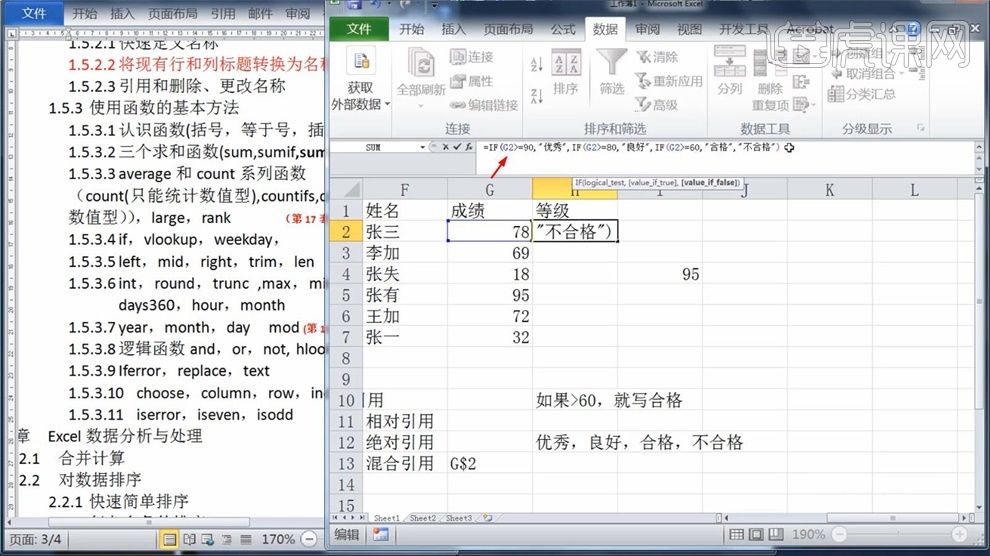The height and width of the screenshot is (556, 990).
Task: Select column K header
Action: point(830,189)
